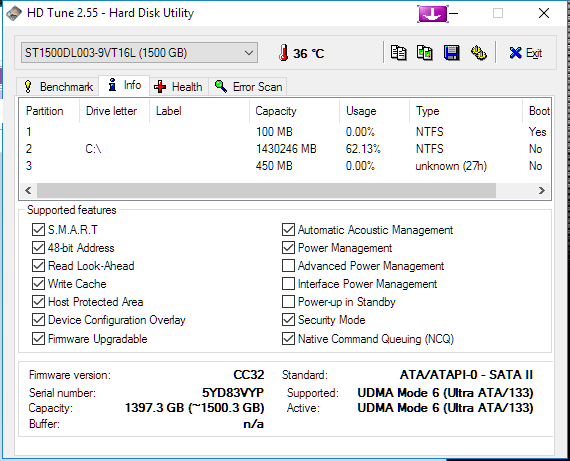Click the unknown (27h) type cell
Screen dimensions: 570x461
click(451, 166)
